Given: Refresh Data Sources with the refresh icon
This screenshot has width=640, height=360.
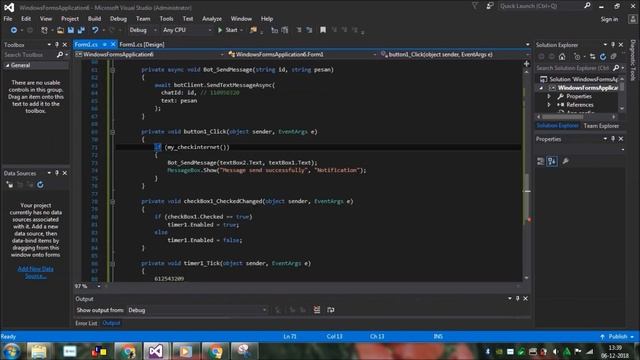Looking at the screenshot, I should [40, 185].
